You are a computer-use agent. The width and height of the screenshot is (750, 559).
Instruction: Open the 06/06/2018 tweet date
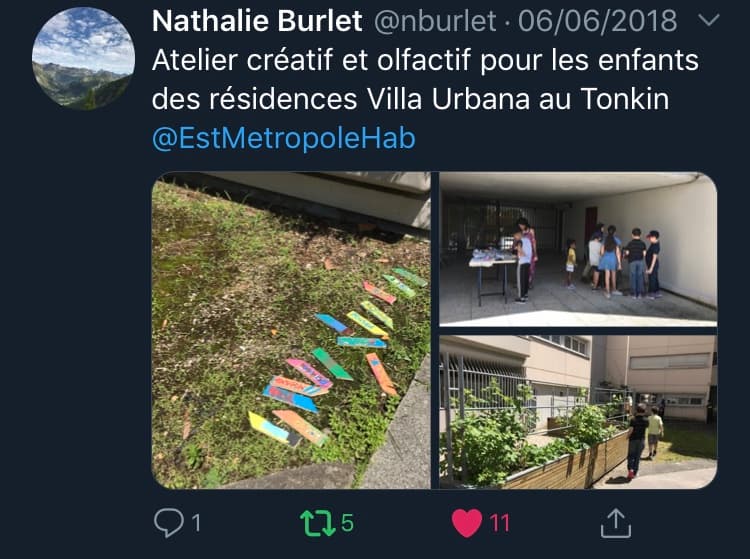click(x=597, y=21)
